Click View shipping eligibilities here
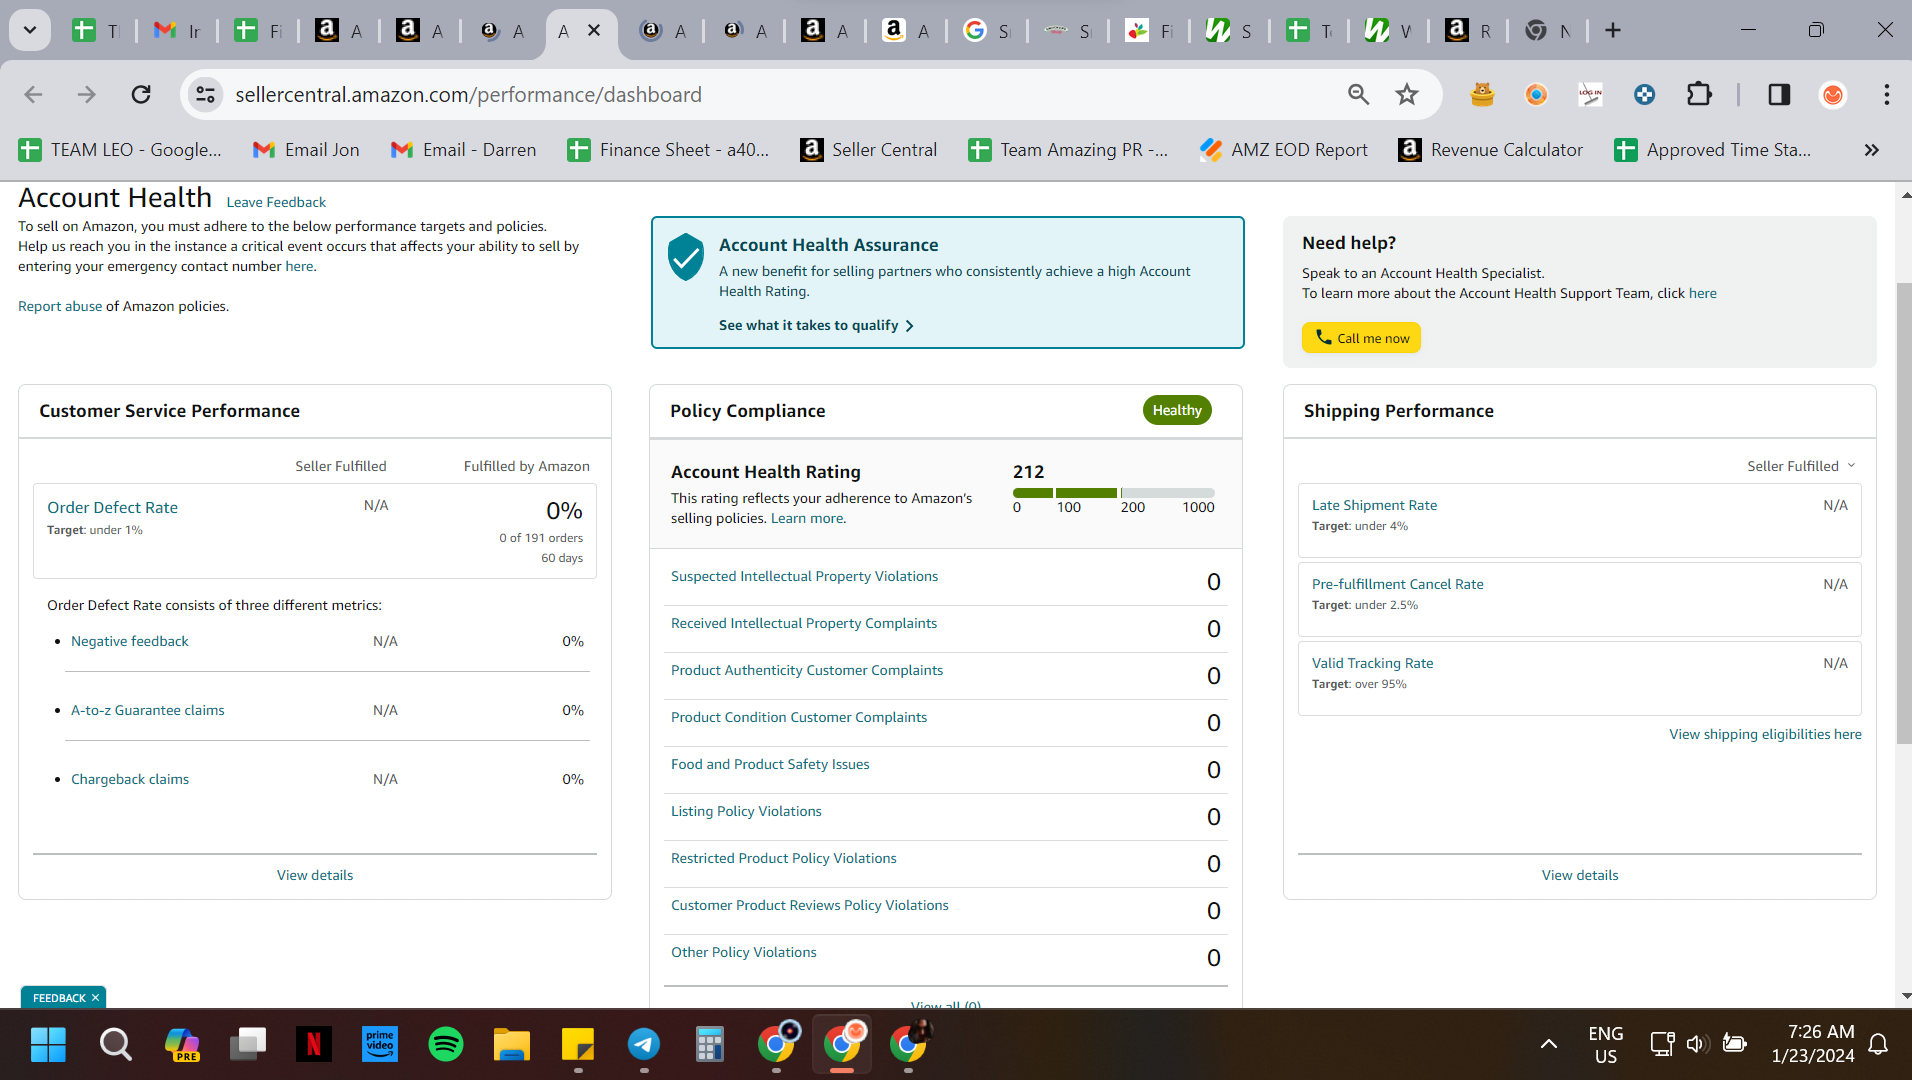 click(x=1765, y=734)
